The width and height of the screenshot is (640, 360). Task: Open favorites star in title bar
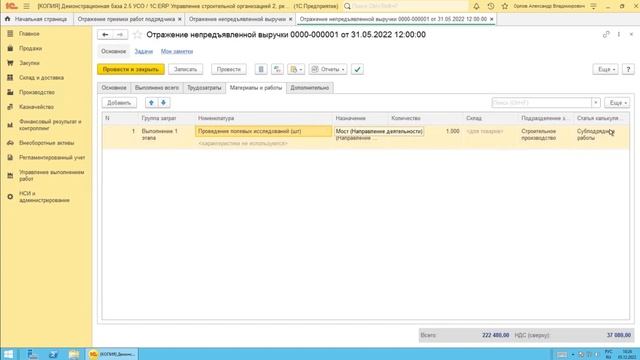pyautogui.click(x=505, y=6)
